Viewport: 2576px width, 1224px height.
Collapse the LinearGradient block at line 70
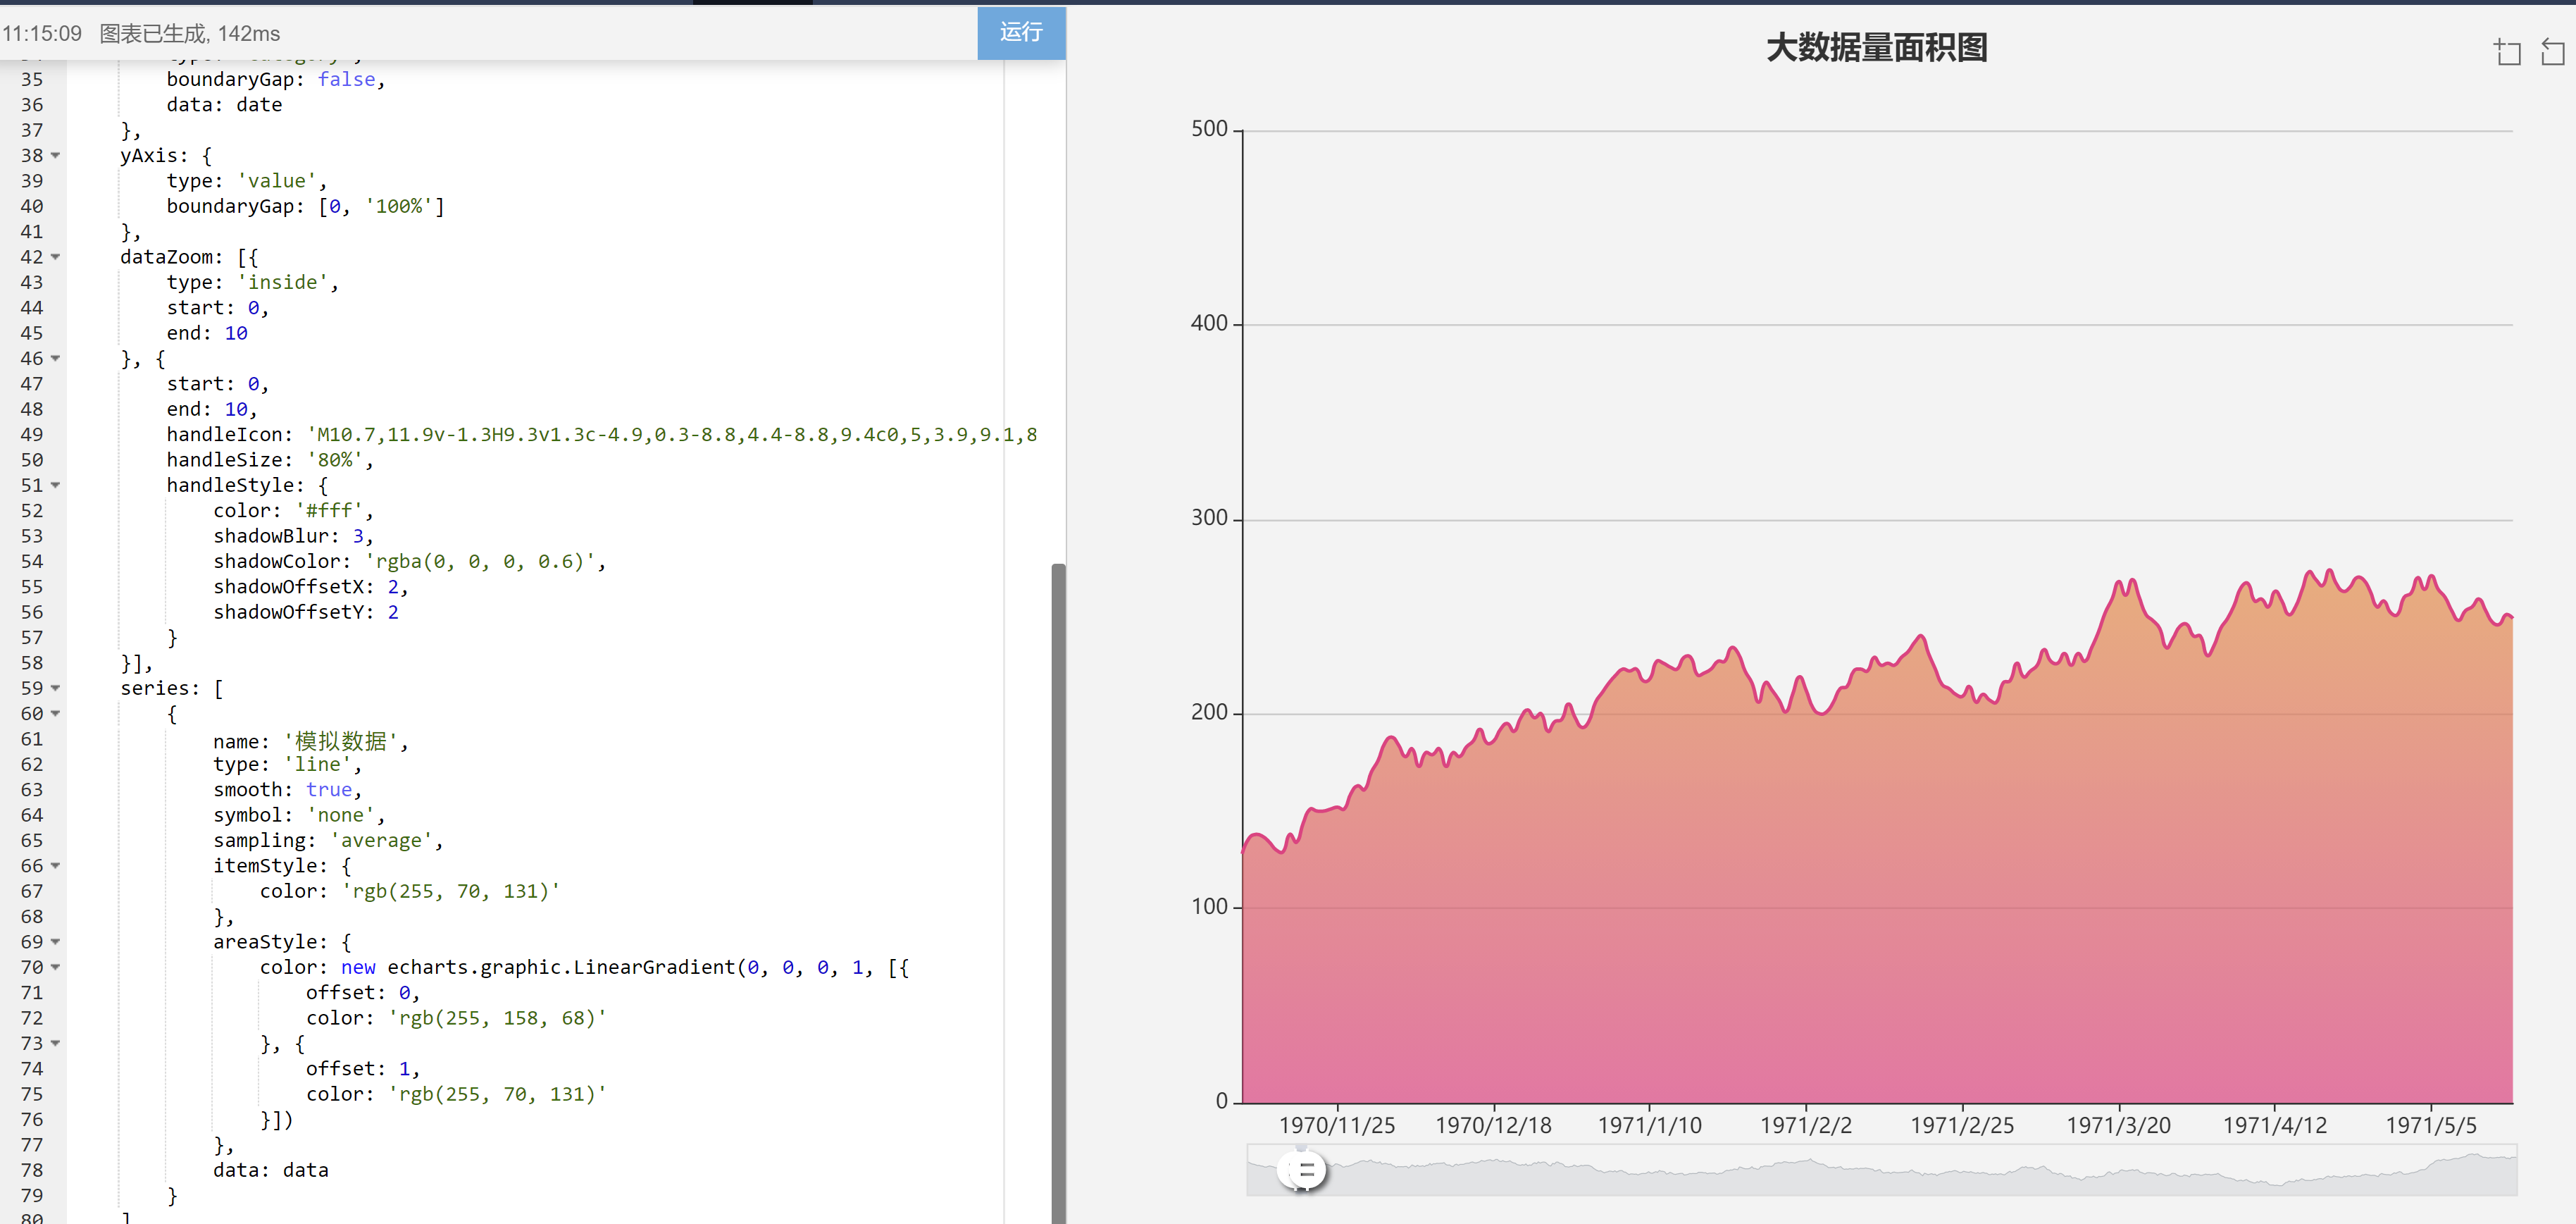coord(55,967)
